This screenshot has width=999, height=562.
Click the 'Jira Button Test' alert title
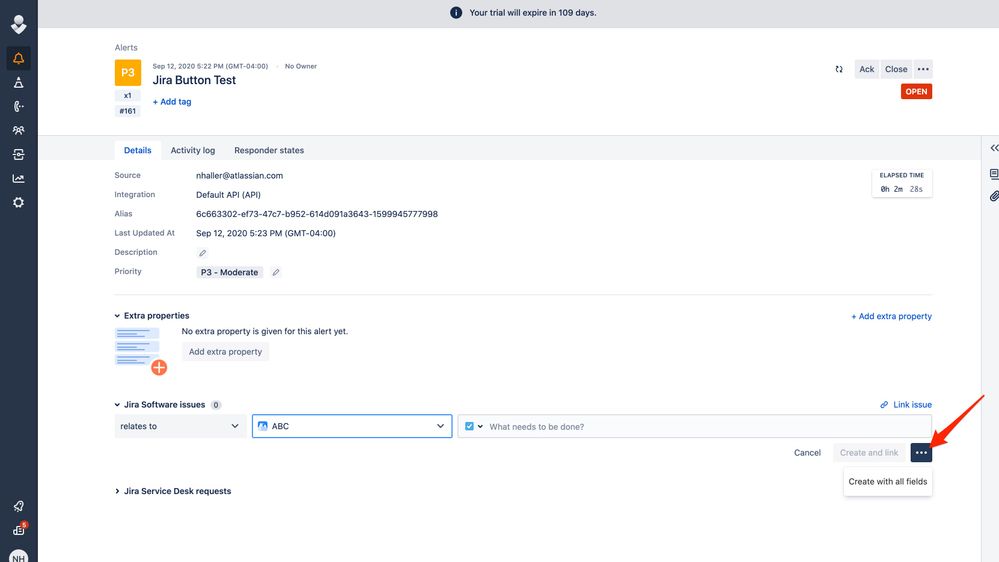tap(194, 80)
